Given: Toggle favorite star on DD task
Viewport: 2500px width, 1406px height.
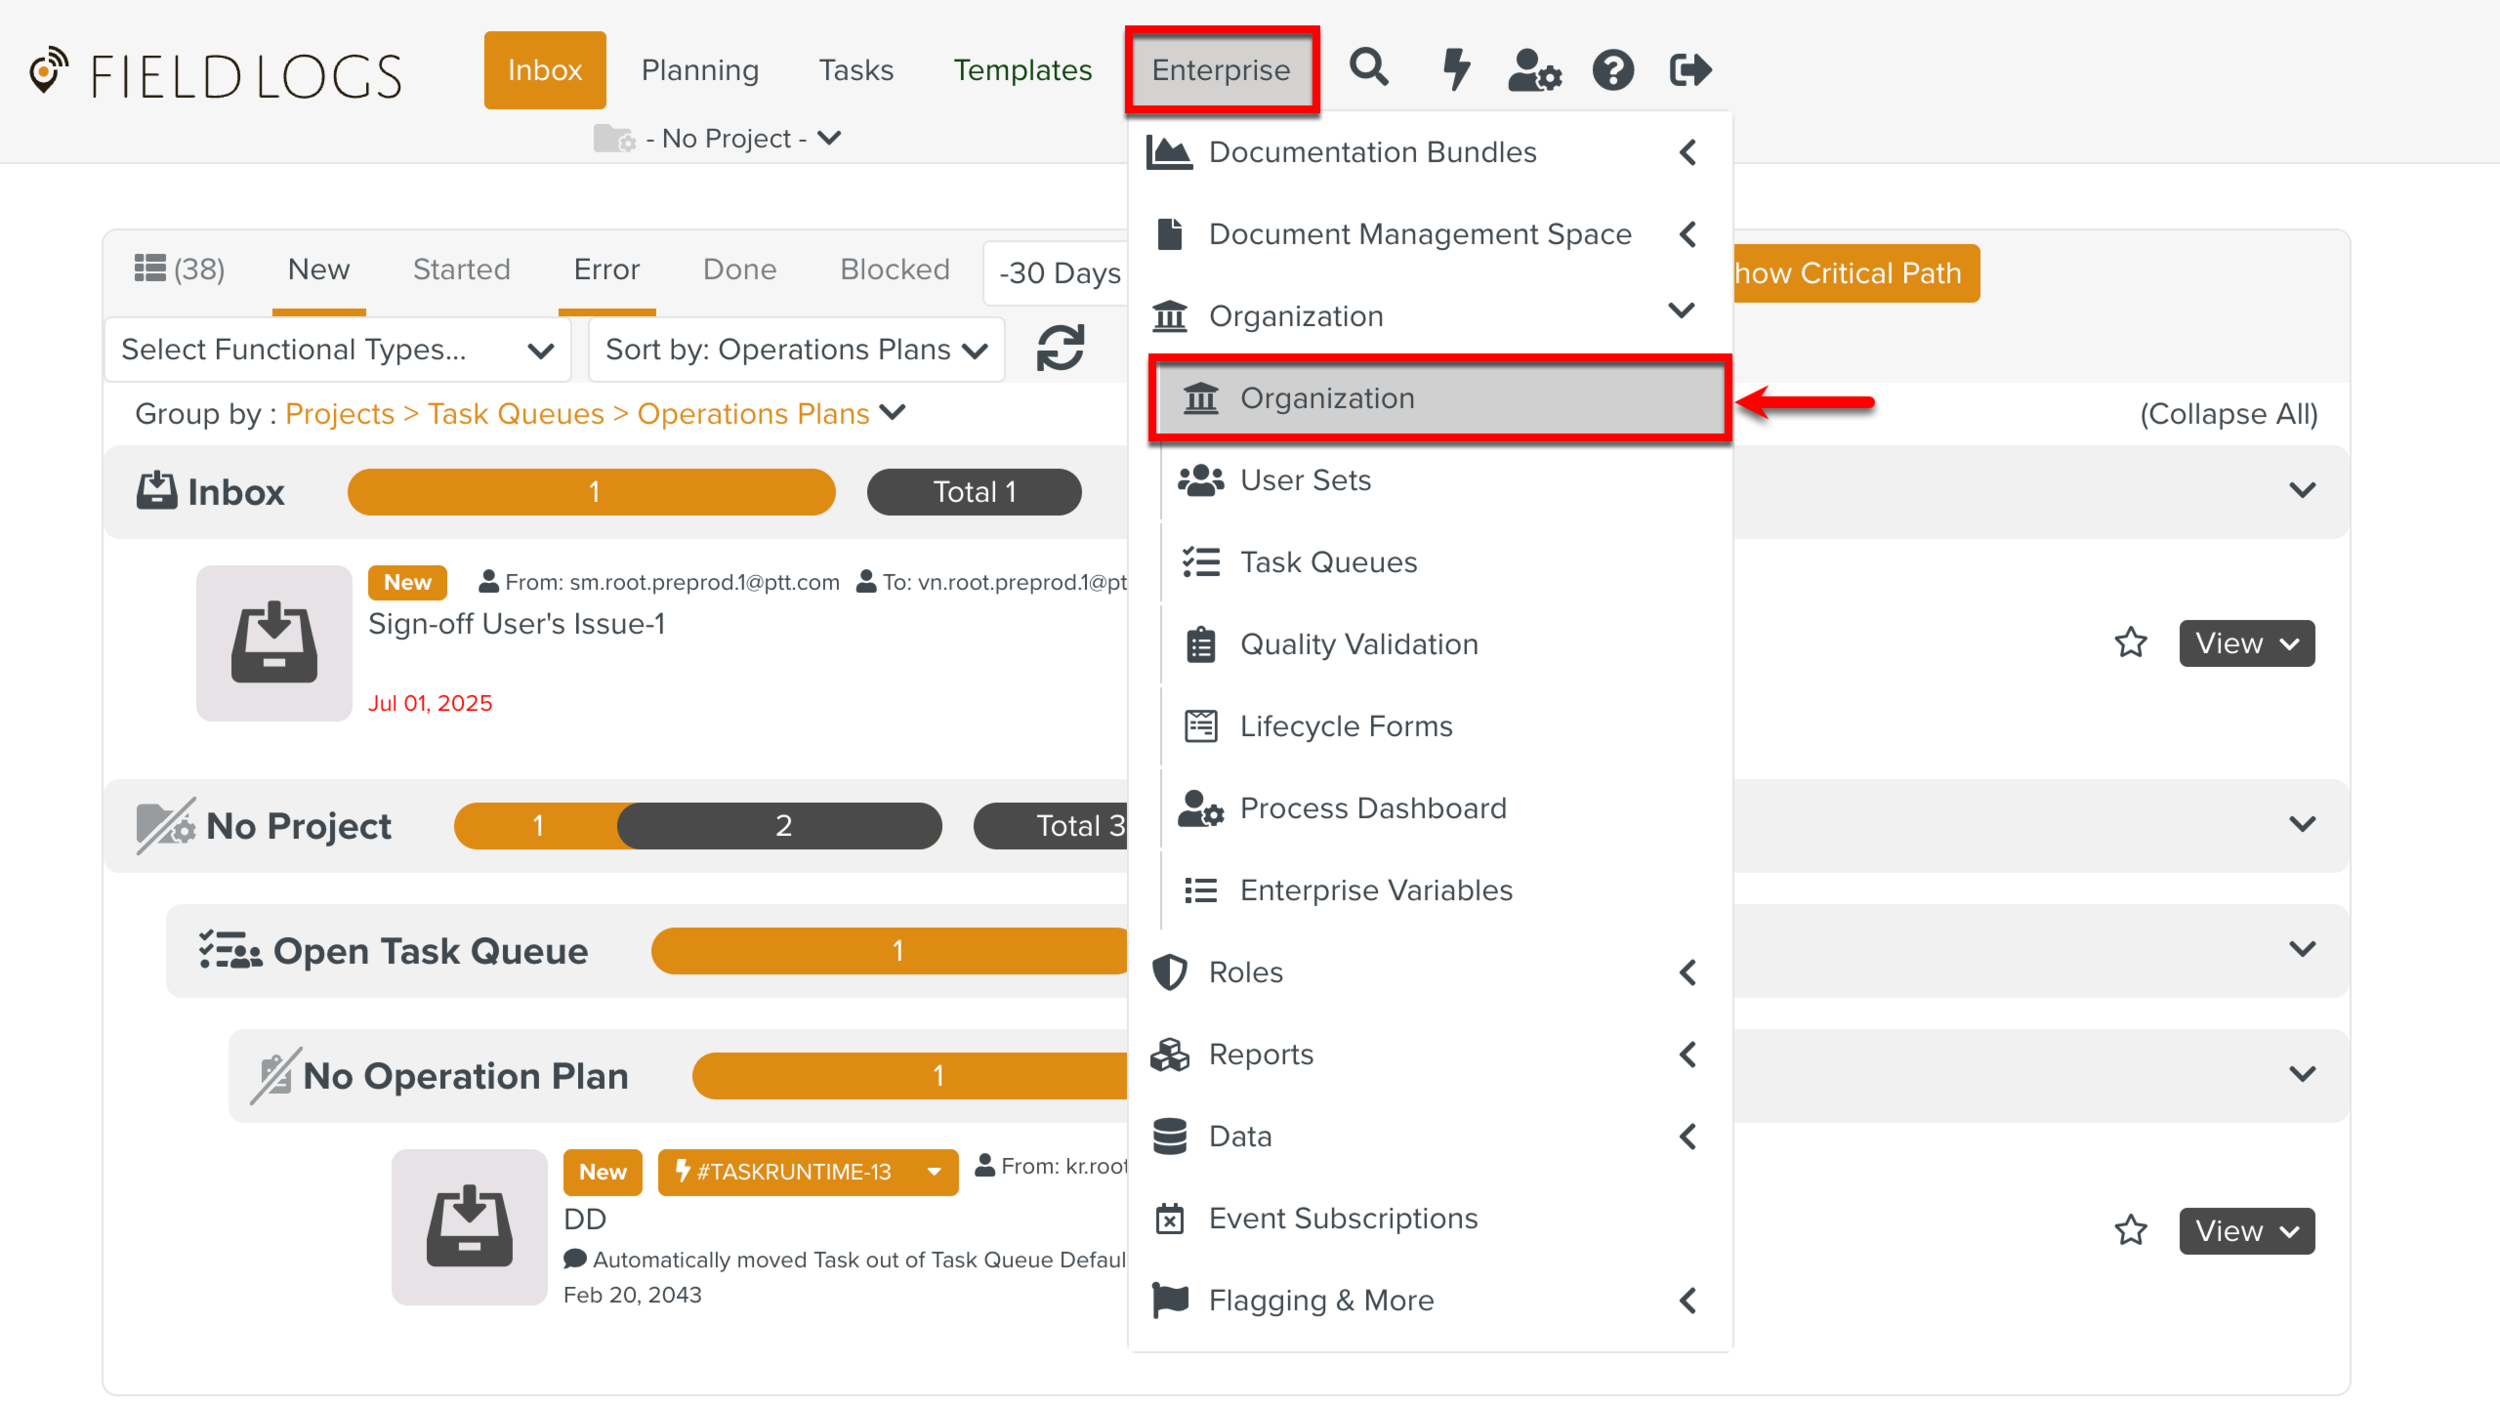Looking at the screenshot, I should click(x=2131, y=1230).
